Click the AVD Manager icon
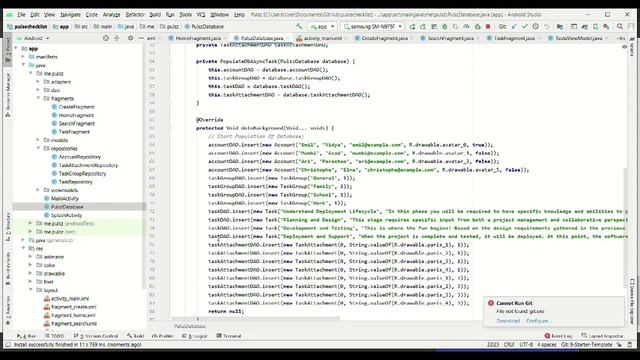 596,27
